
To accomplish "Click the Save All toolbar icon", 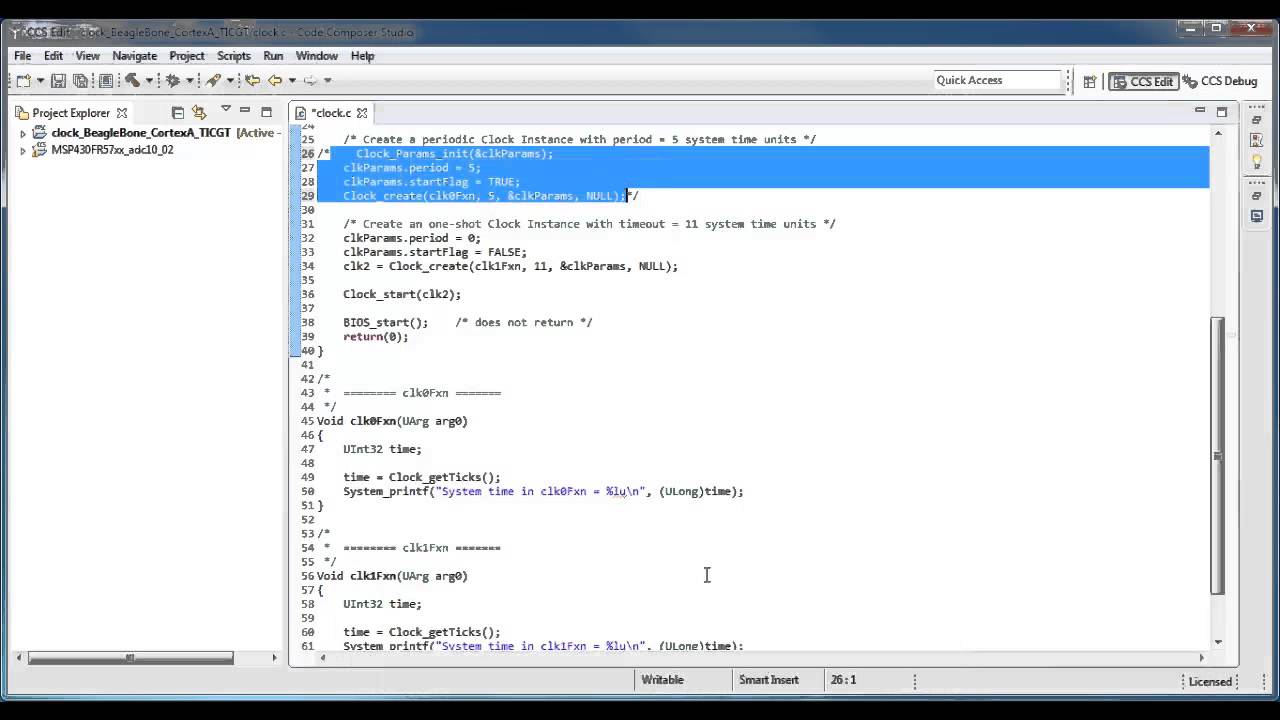I will pos(80,80).
